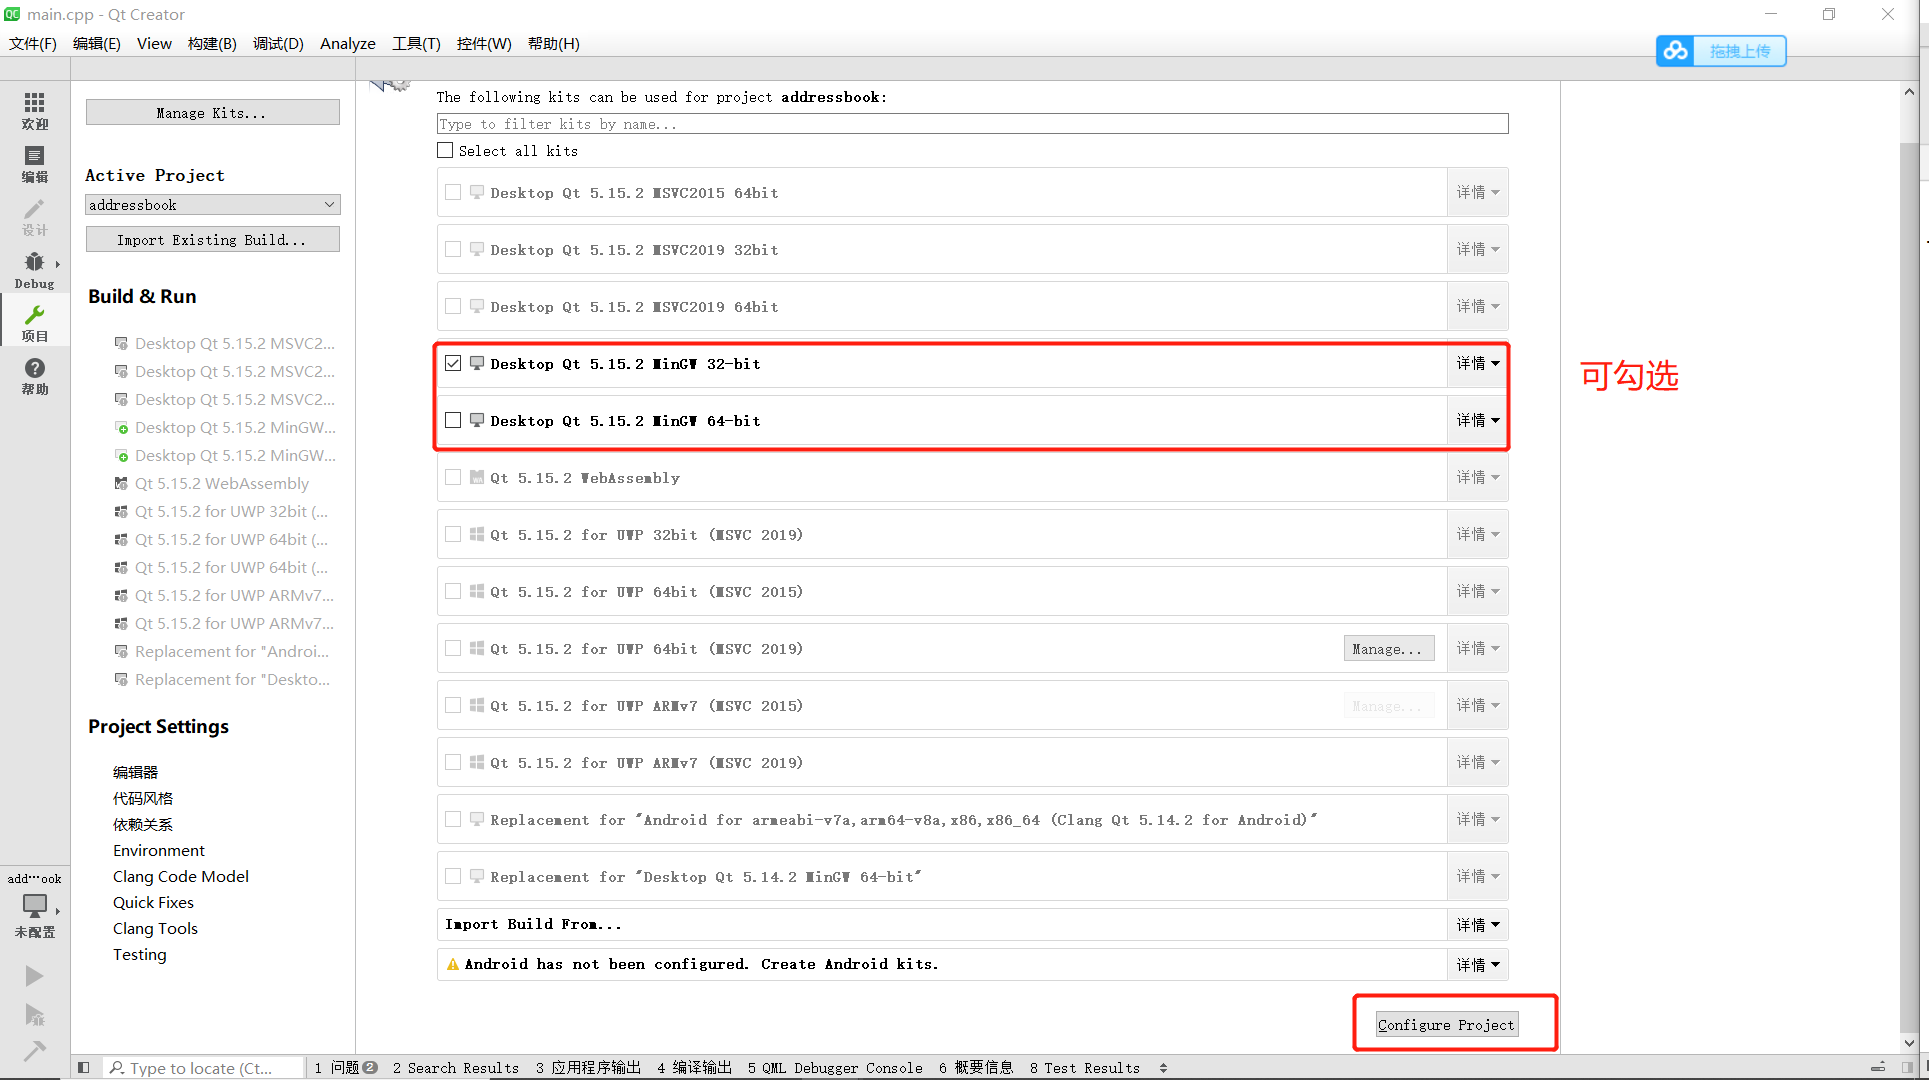The image size is (1929, 1080).
Task: Open Debug mode with the bug icon
Action: [x=34, y=269]
